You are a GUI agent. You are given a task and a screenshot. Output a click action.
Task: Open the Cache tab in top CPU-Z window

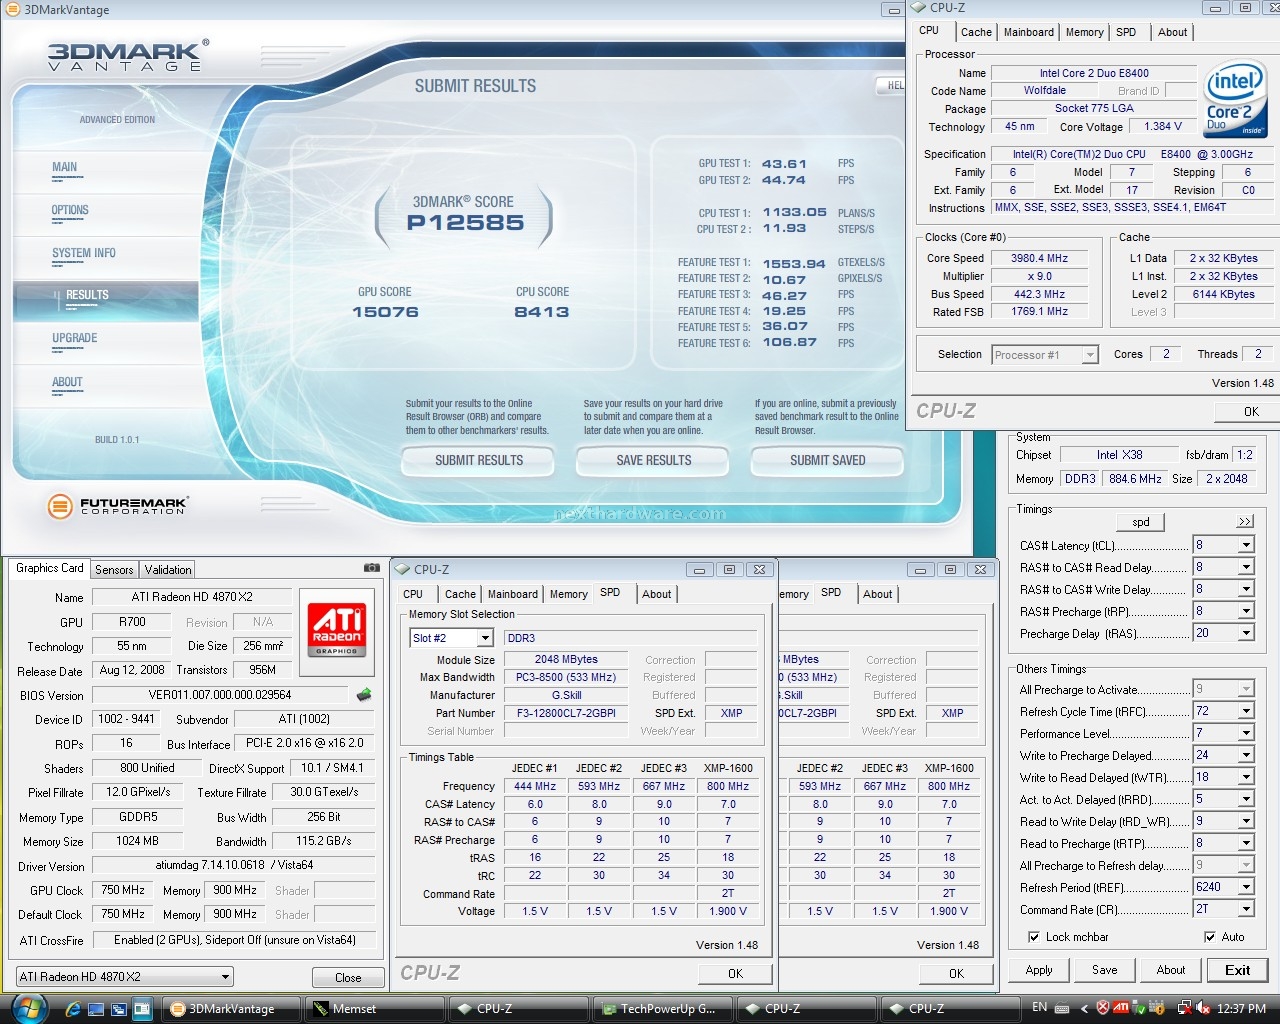point(976,32)
